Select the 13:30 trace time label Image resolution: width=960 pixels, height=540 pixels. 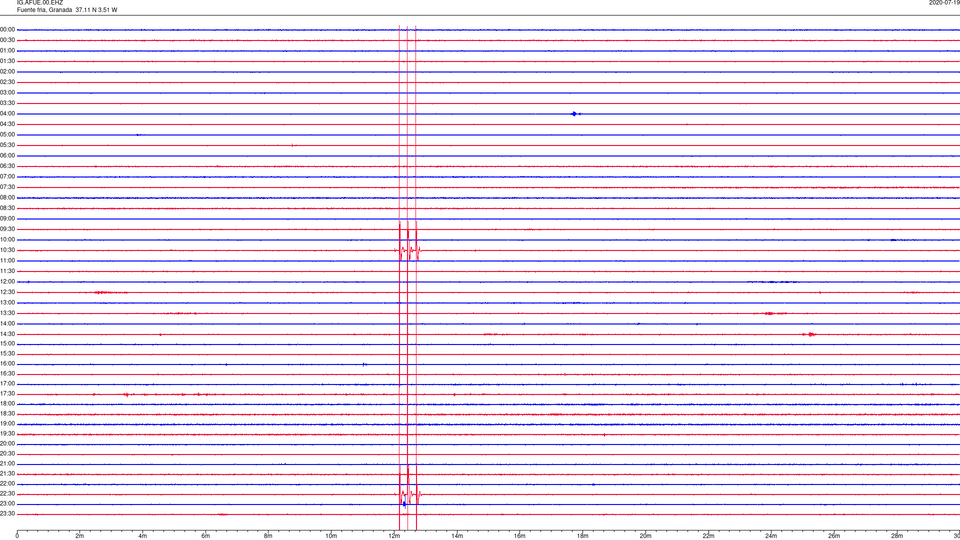click(x=7, y=313)
